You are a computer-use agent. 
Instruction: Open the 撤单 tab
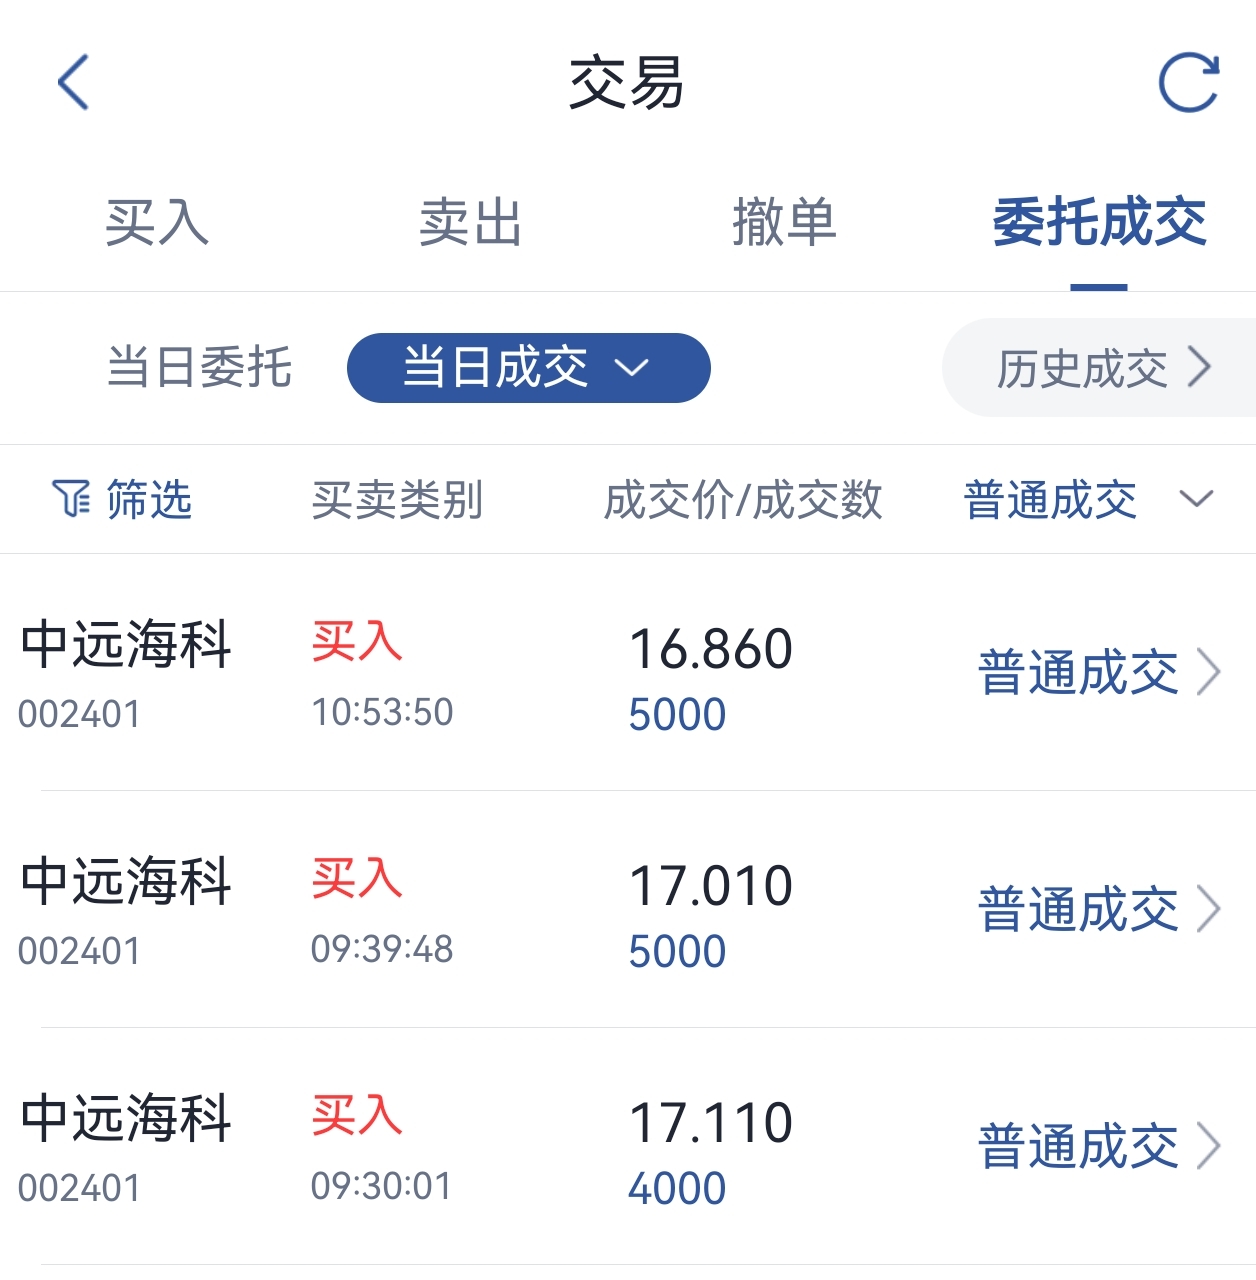pyautogui.click(x=784, y=222)
